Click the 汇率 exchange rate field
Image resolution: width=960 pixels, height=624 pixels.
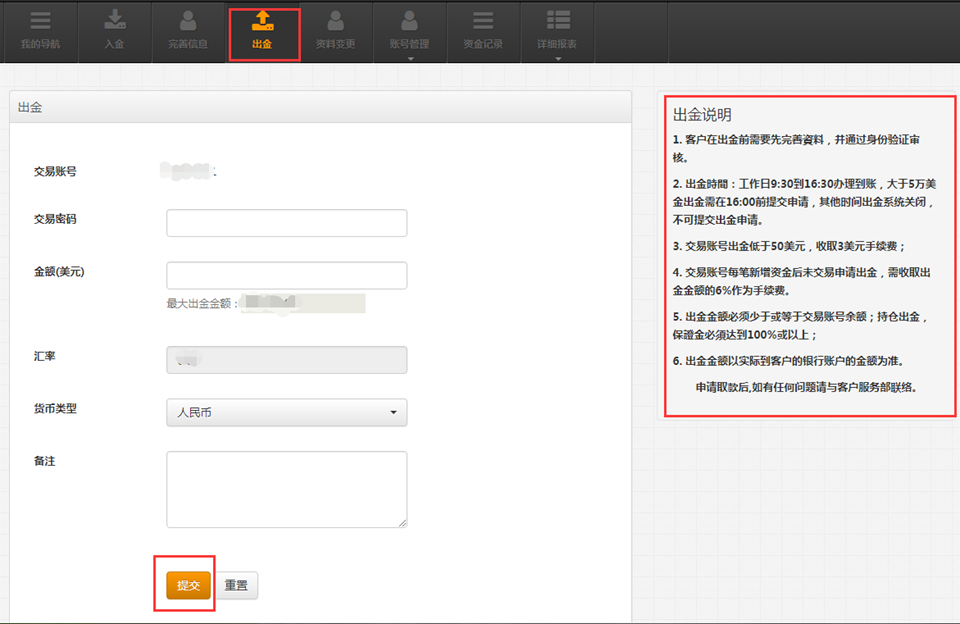tap(286, 360)
